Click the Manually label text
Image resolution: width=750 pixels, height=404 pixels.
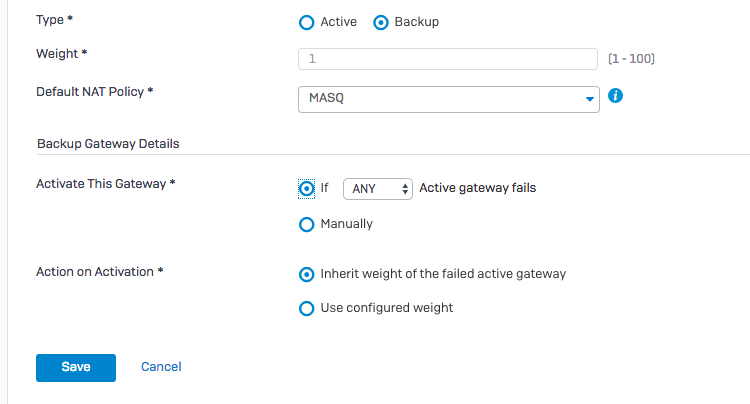coord(346,224)
